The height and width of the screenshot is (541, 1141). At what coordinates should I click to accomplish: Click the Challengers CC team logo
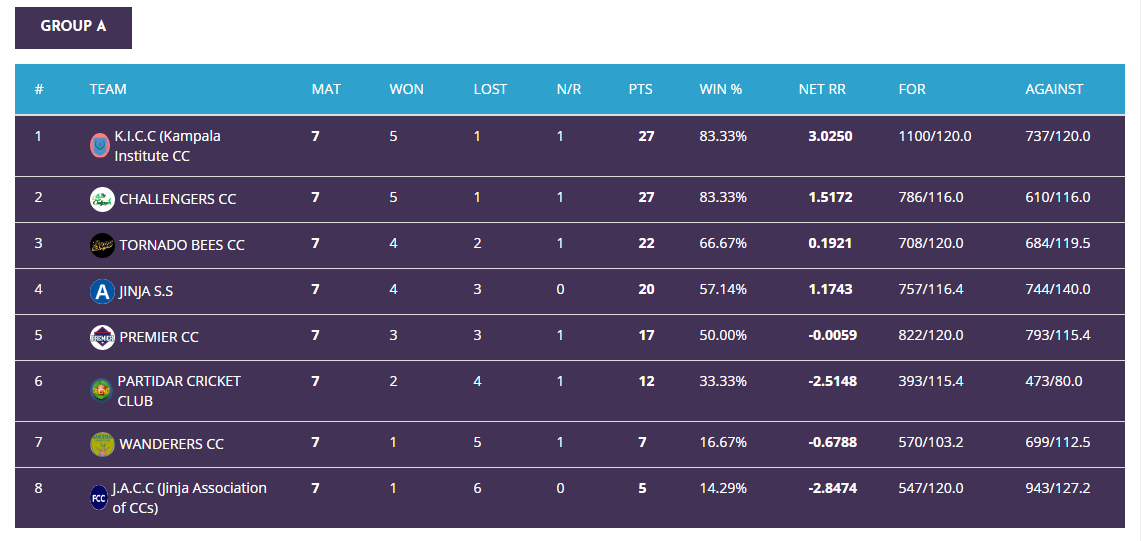click(102, 199)
